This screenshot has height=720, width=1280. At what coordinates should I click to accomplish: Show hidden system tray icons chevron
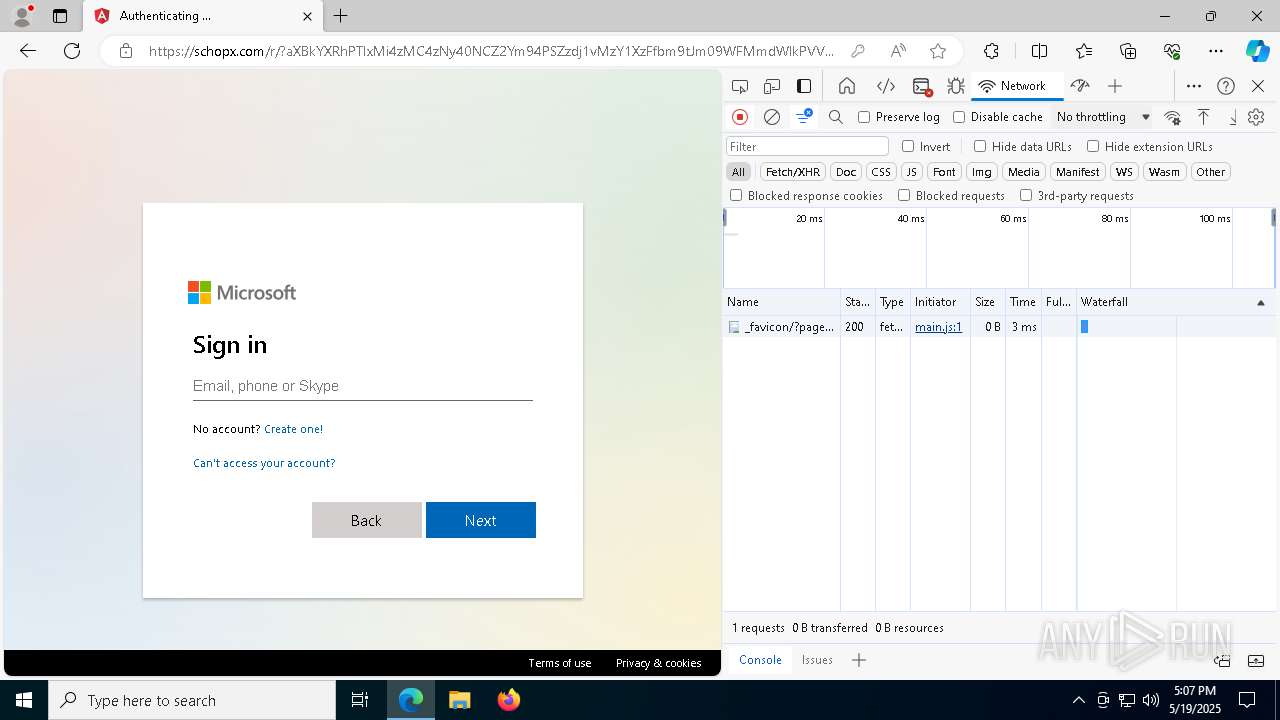[1078, 700]
